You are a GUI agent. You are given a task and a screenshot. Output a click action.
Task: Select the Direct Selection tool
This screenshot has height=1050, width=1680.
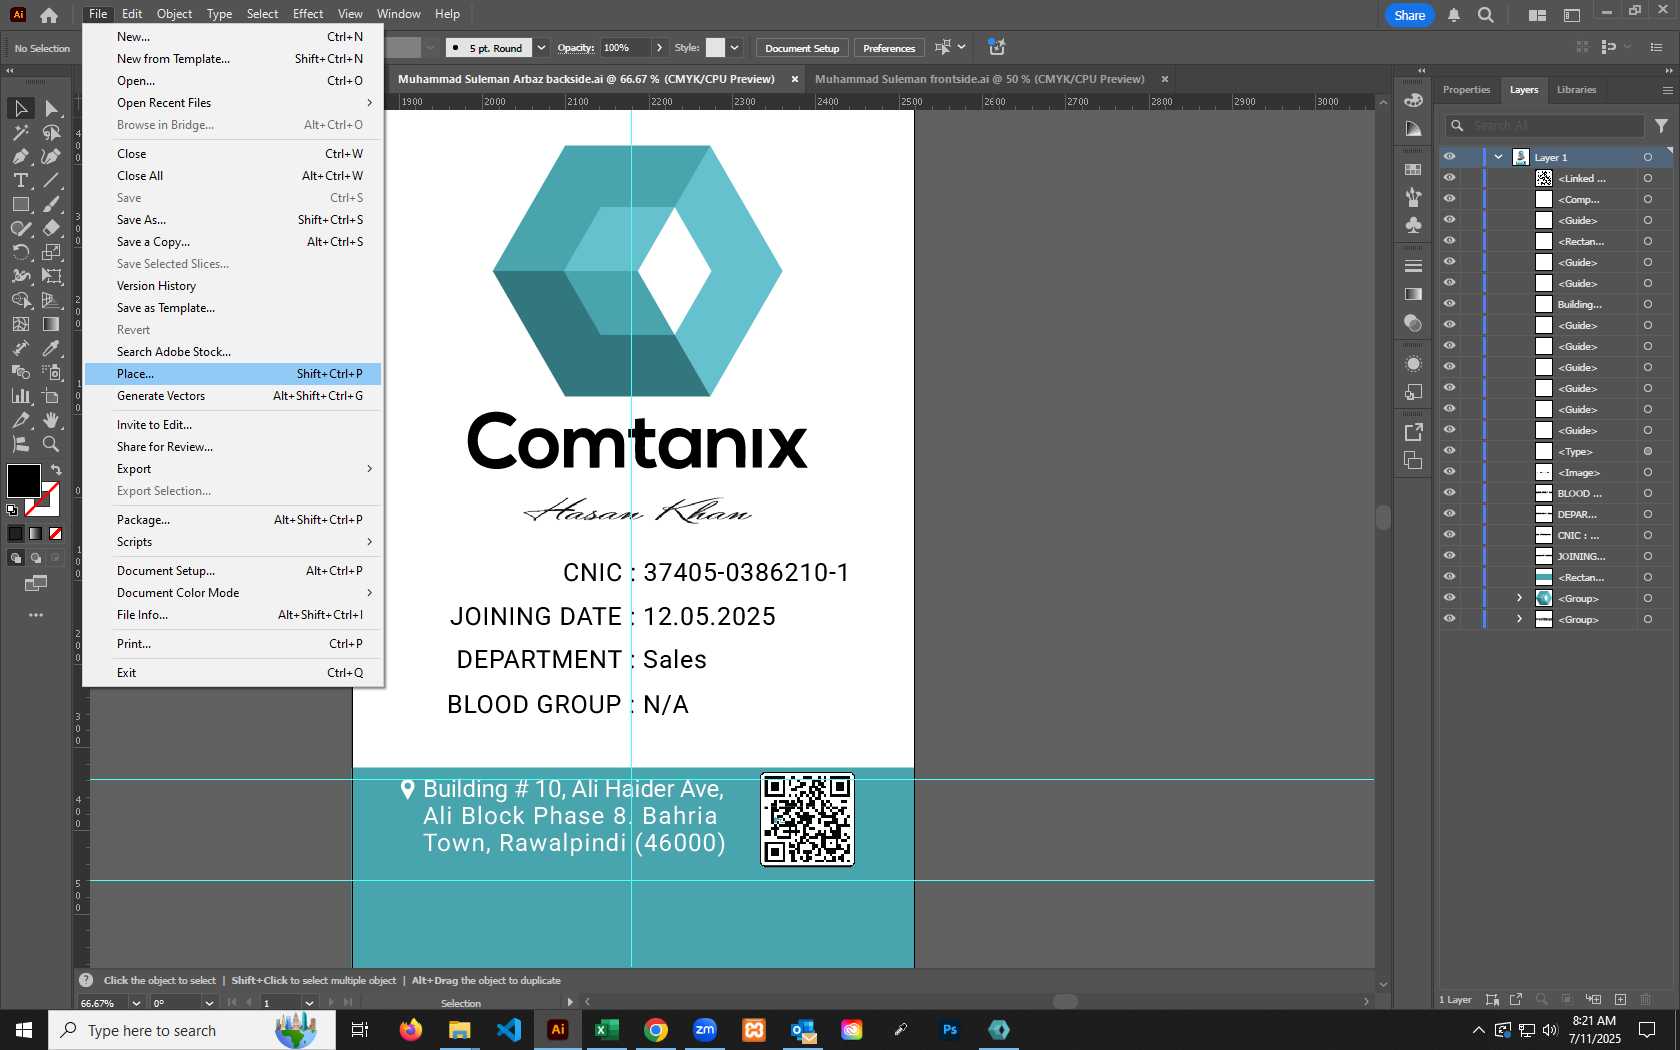(51, 108)
